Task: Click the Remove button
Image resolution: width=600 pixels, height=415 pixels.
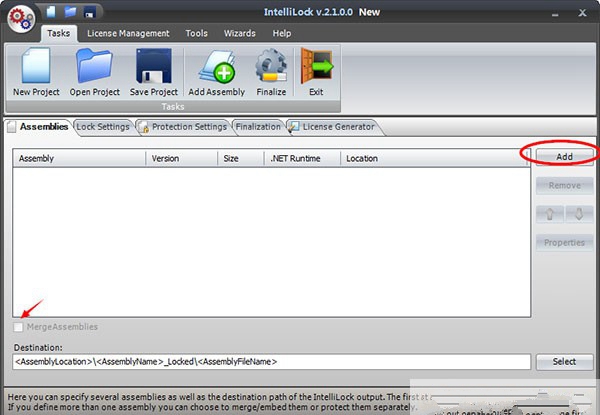Action: (x=564, y=186)
